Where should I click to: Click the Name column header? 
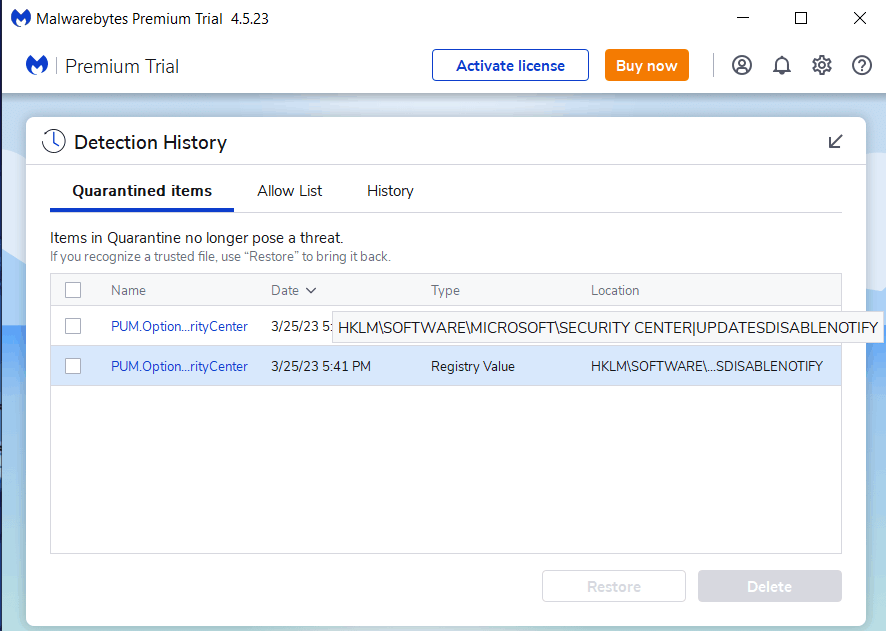pyautogui.click(x=128, y=290)
